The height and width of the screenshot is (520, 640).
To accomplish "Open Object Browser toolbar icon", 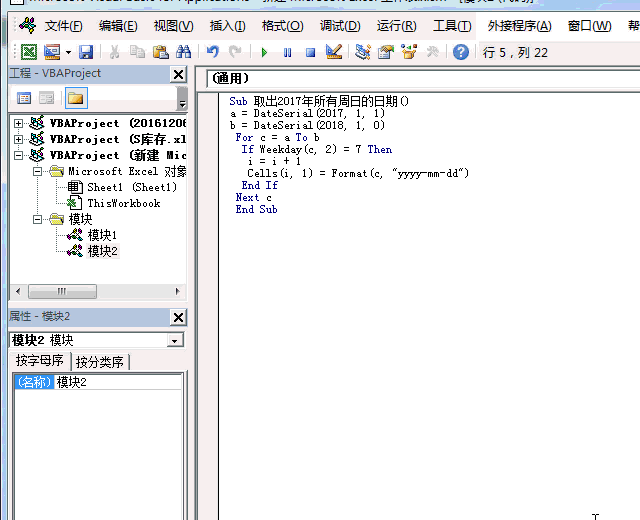I will coord(409,52).
